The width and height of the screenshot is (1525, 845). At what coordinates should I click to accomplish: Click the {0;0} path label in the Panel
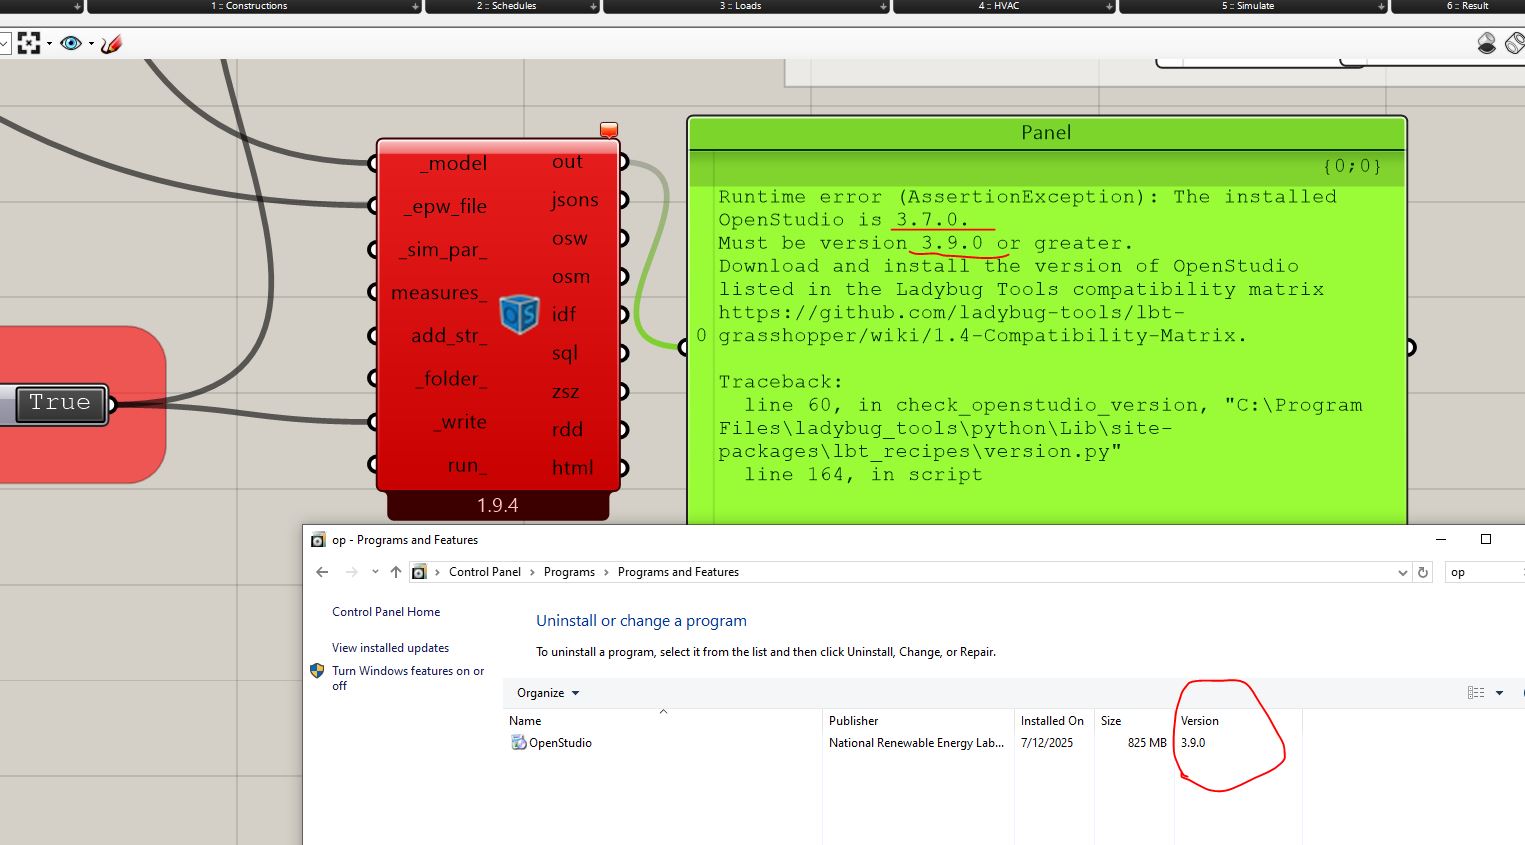point(1351,166)
